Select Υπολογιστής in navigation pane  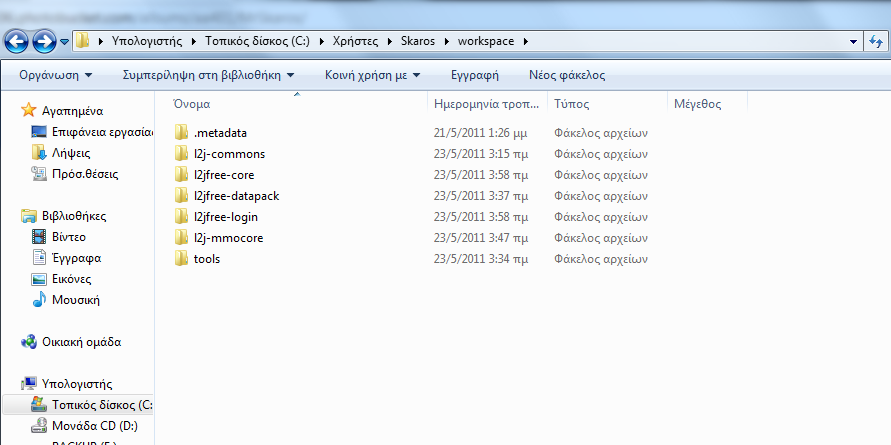pos(77,384)
